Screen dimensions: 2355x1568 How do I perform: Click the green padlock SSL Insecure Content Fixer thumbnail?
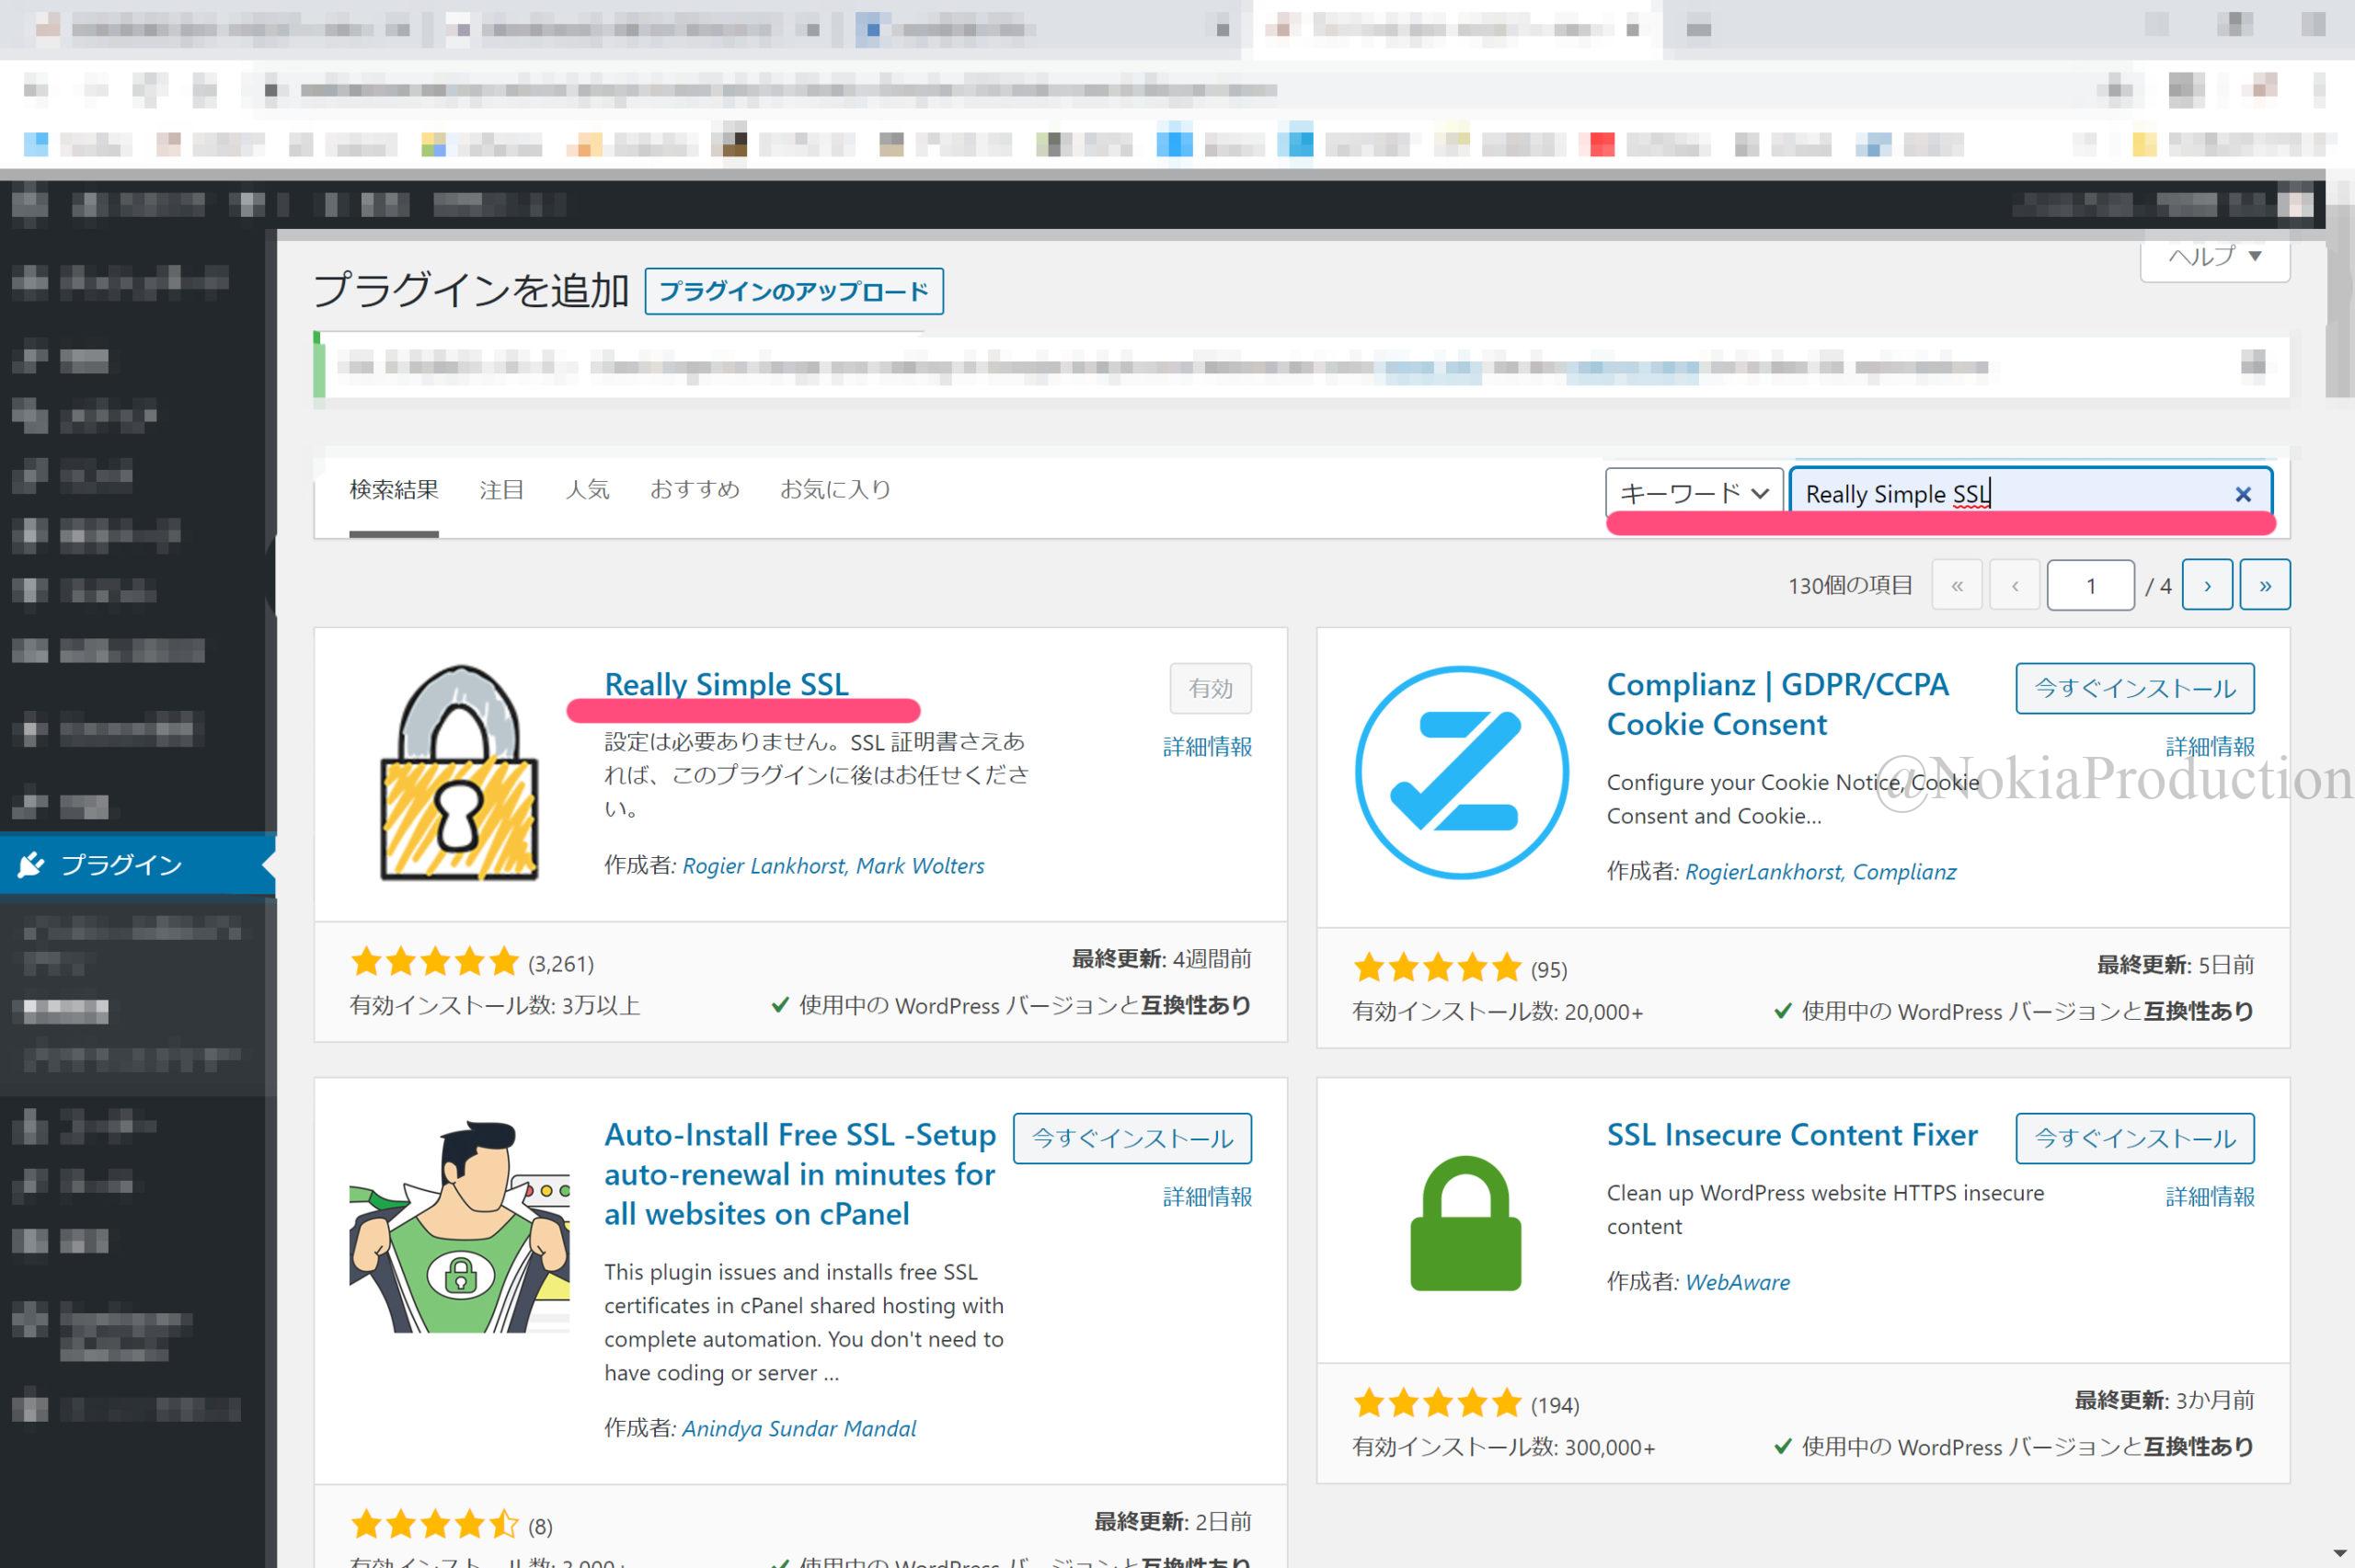(1465, 1224)
